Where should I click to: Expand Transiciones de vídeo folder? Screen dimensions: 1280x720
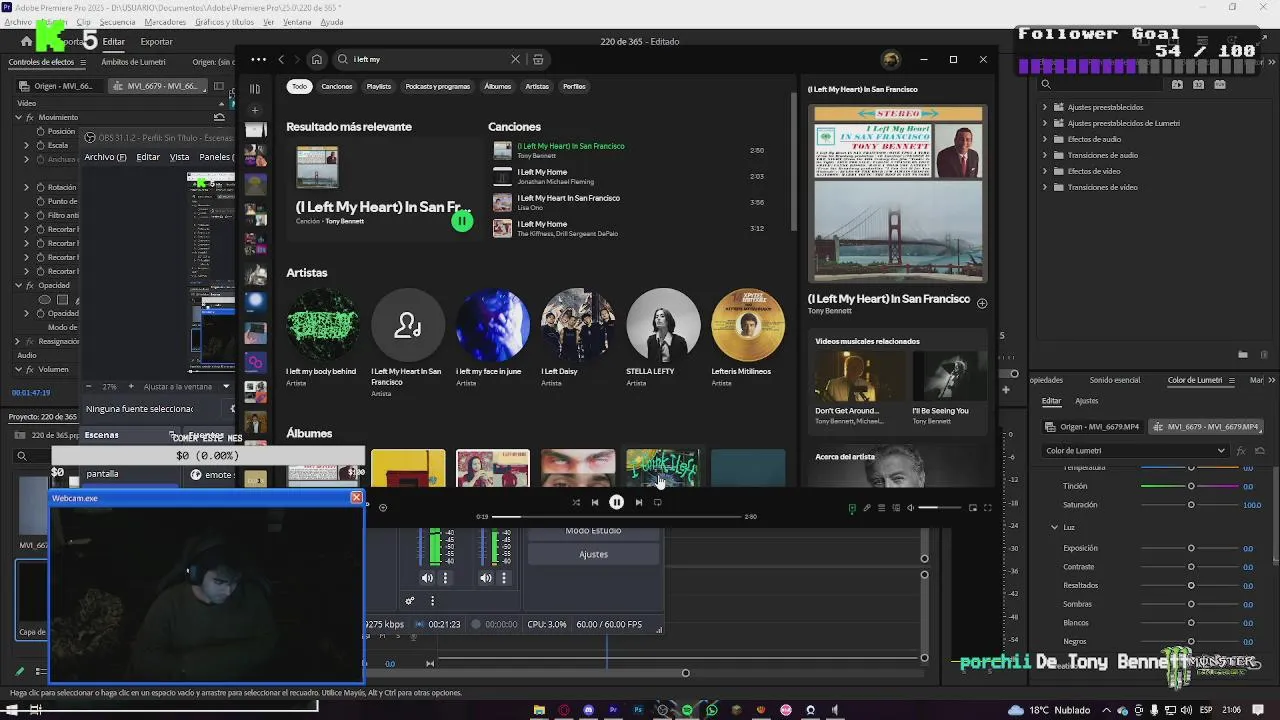pos(1045,187)
